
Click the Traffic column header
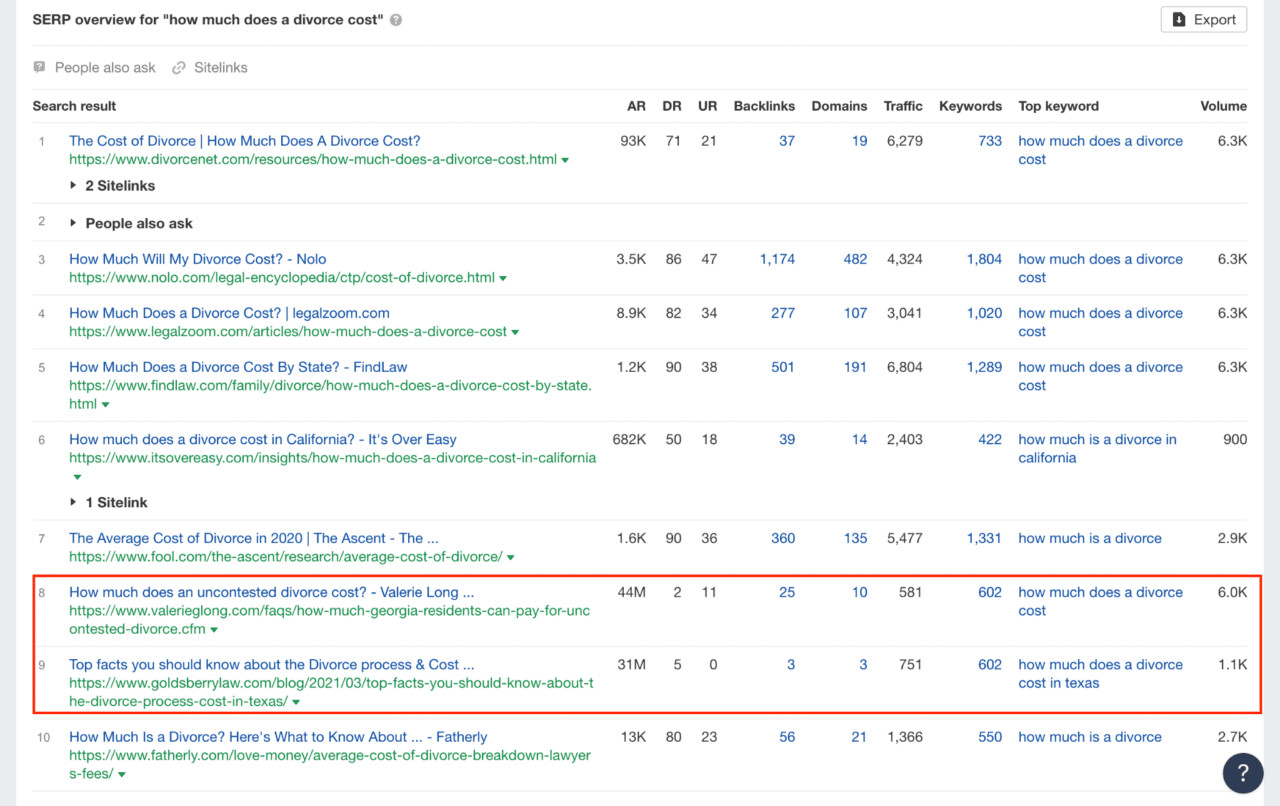(x=903, y=106)
